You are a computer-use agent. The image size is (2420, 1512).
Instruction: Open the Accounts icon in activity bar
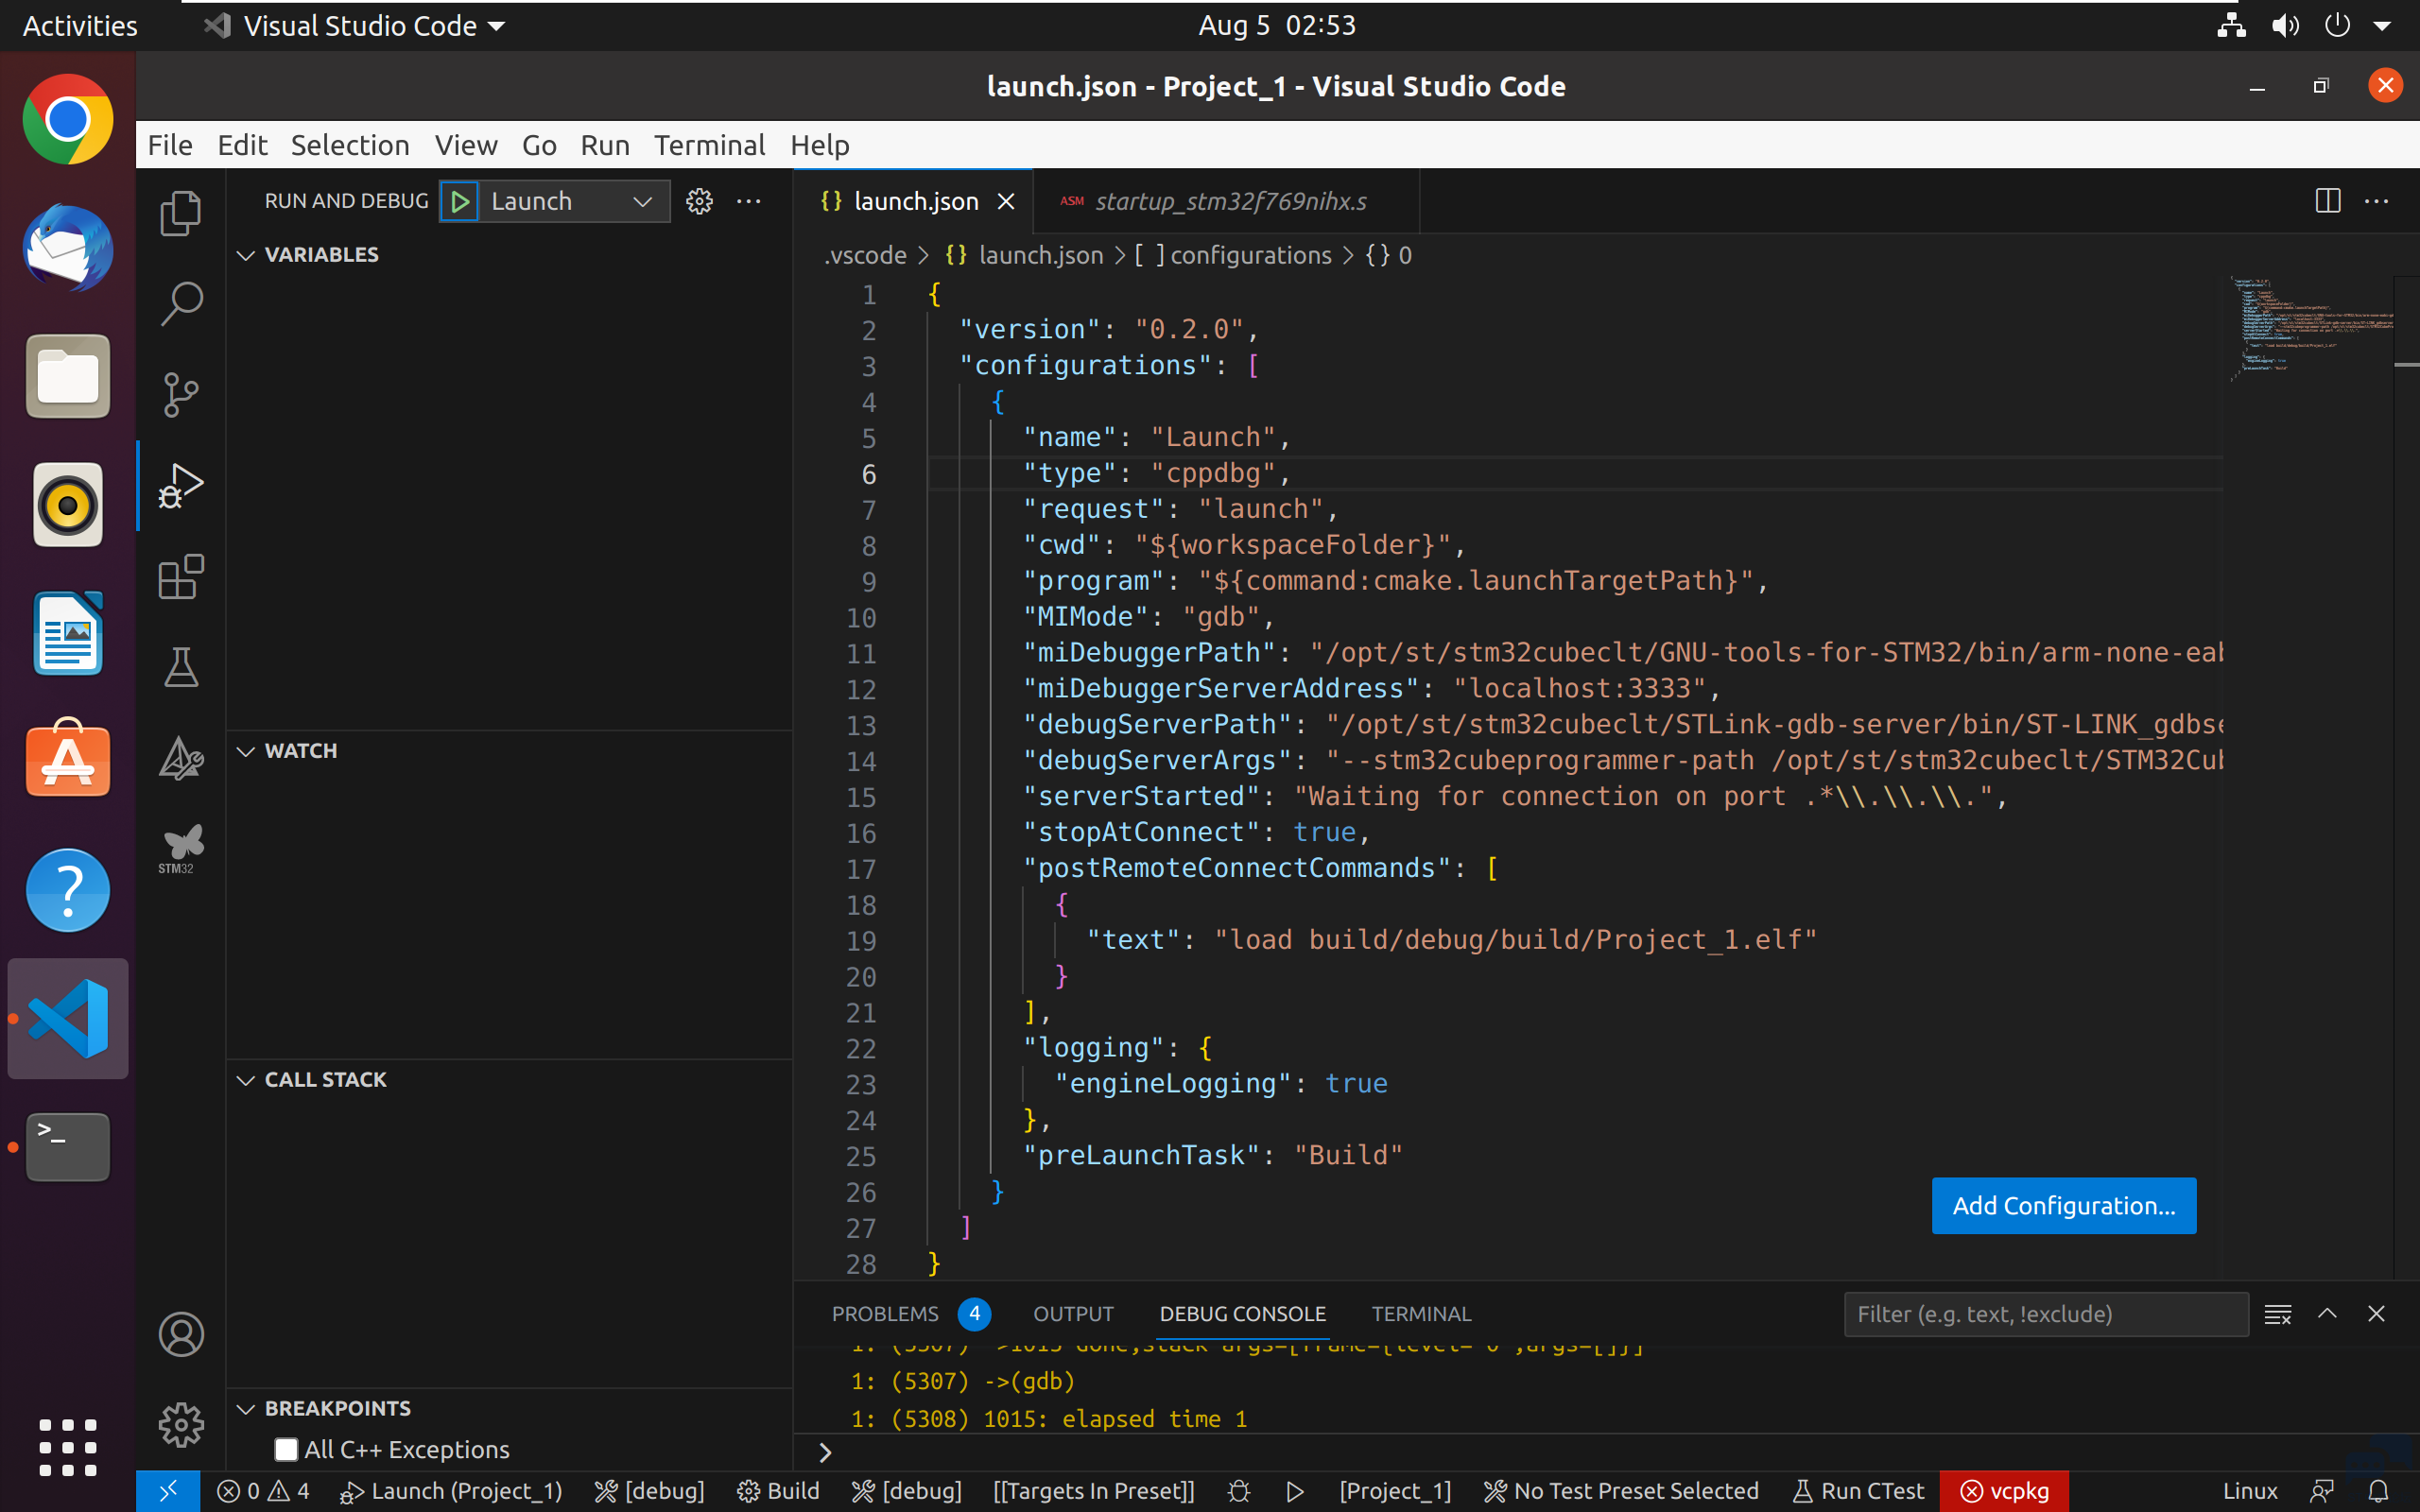pyautogui.click(x=181, y=1335)
